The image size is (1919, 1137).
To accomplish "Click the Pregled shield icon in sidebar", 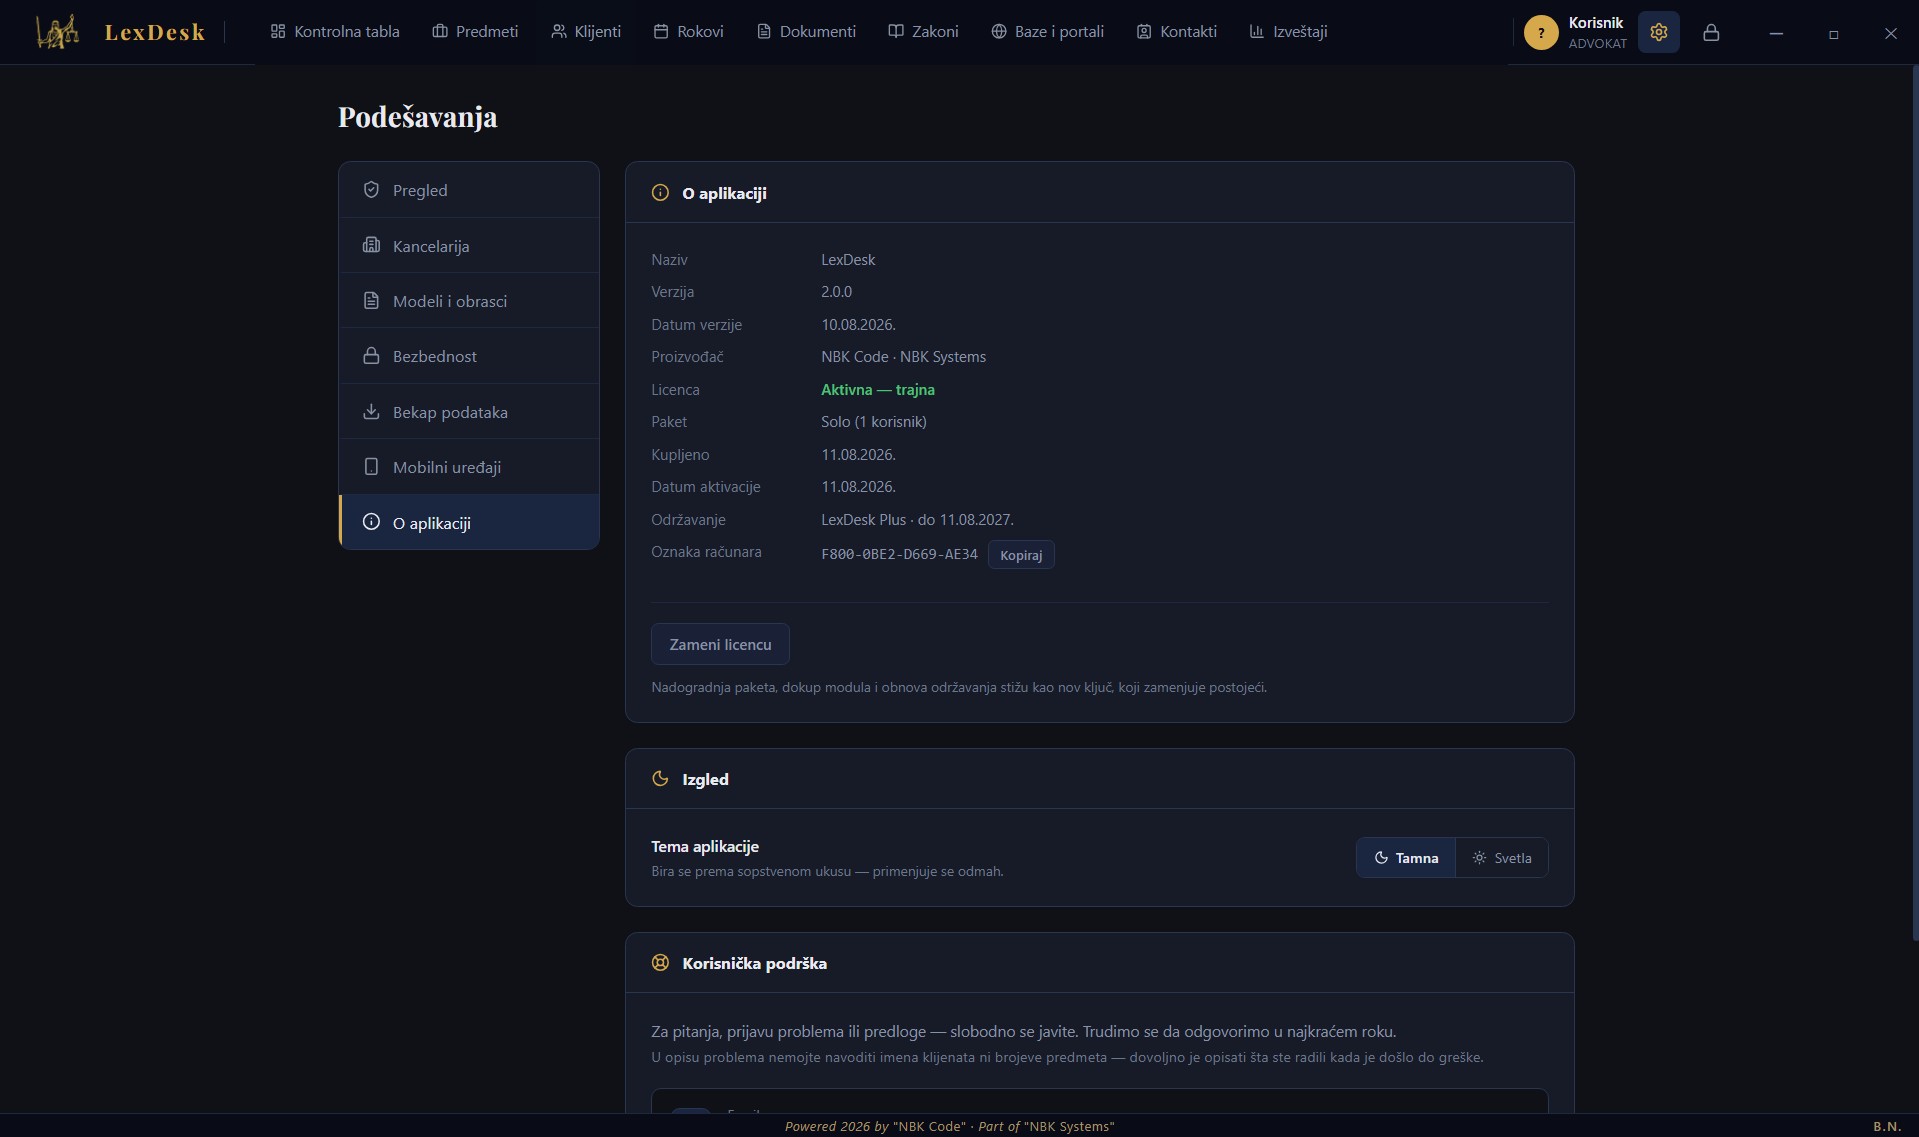I will pyautogui.click(x=371, y=190).
